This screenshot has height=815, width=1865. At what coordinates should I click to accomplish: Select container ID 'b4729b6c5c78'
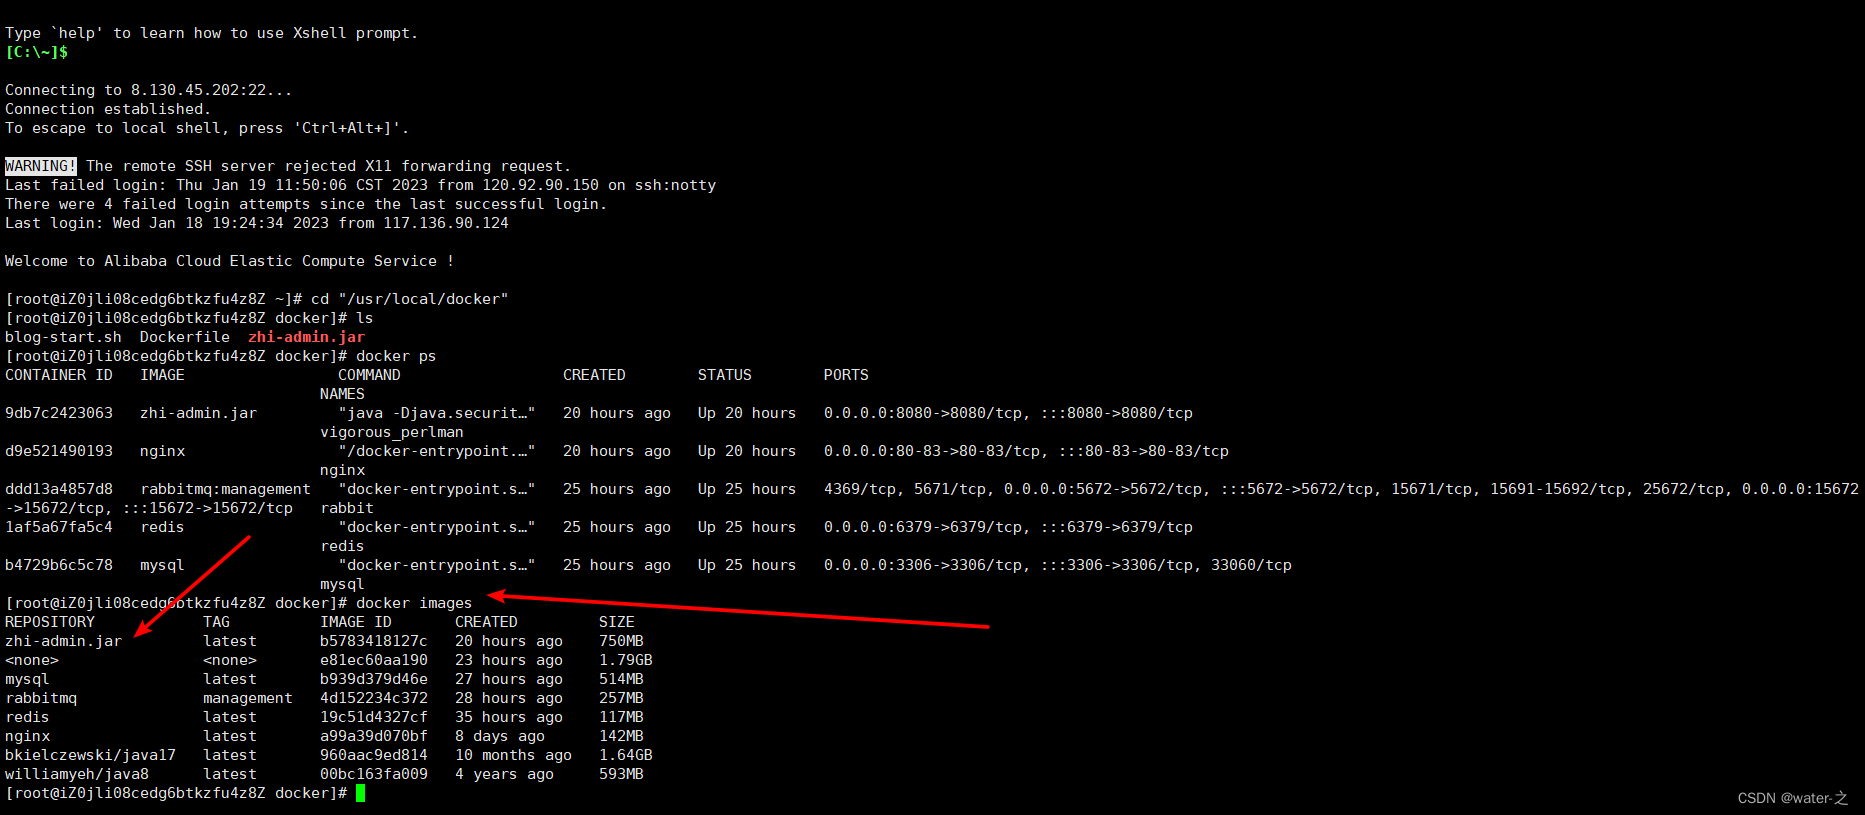(59, 565)
